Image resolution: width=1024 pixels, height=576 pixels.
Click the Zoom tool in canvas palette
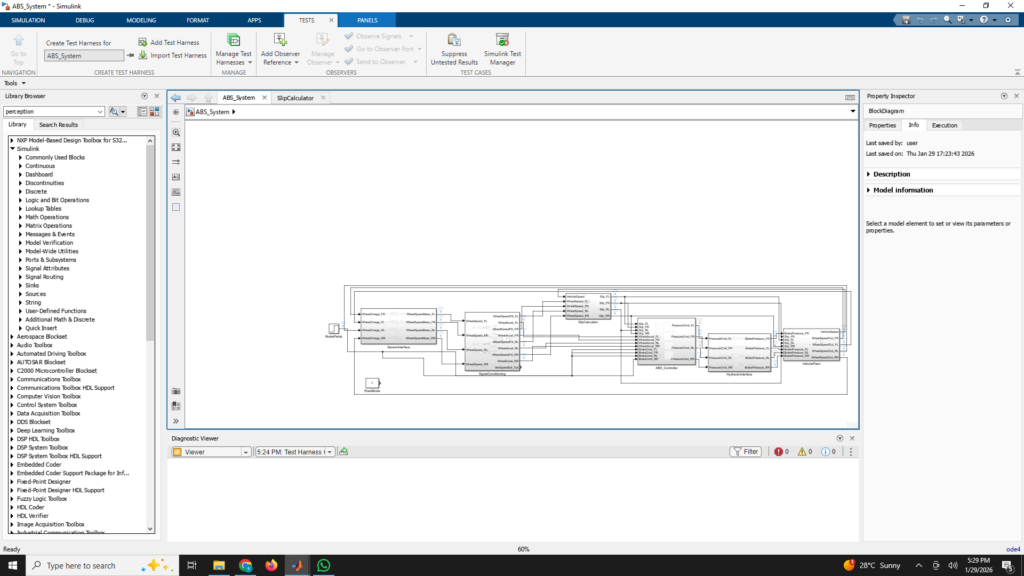(x=176, y=132)
